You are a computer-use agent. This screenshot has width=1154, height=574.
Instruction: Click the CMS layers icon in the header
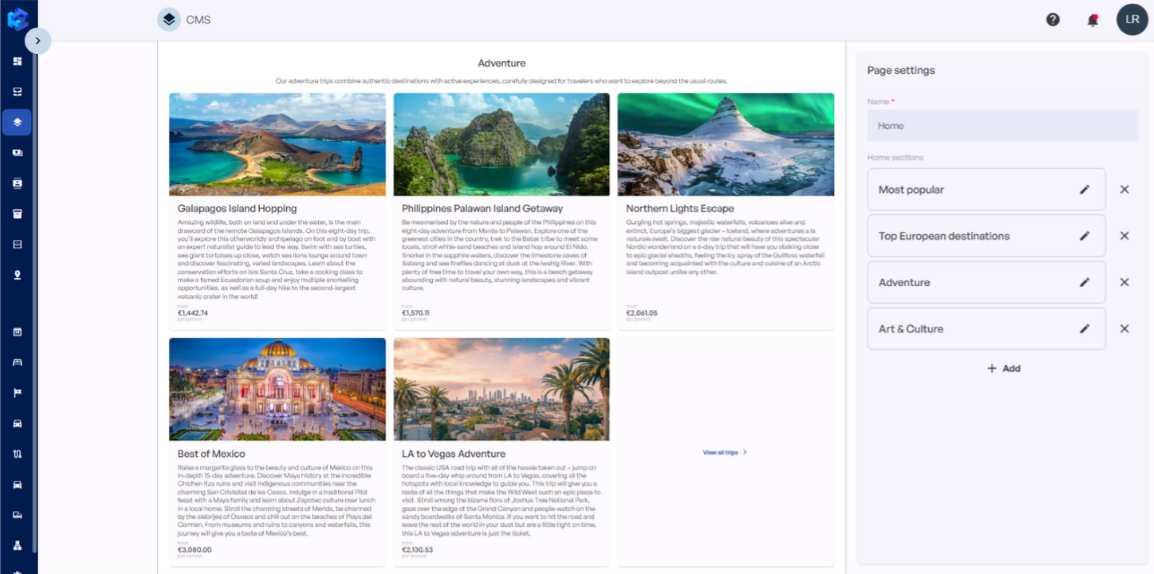coord(169,19)
